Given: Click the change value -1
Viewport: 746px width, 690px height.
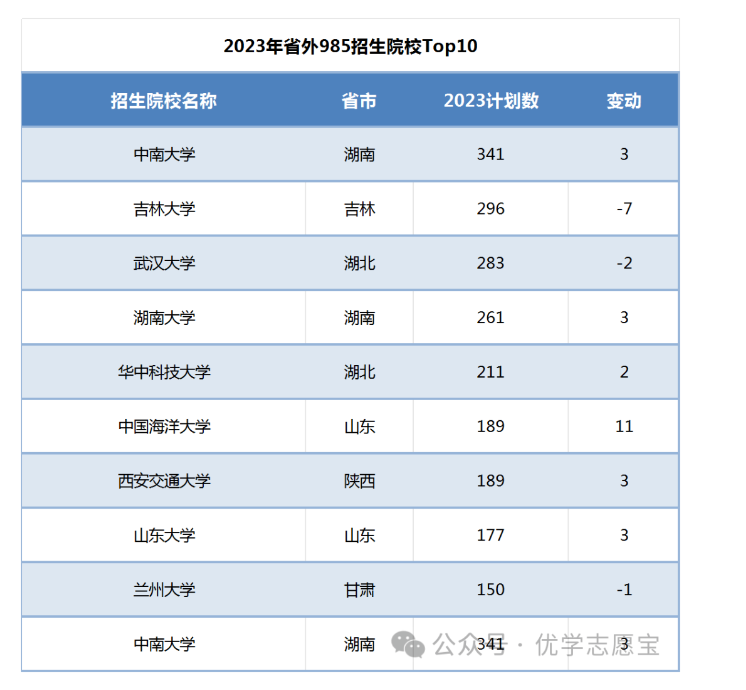Looking at the screenshot, I should pyautogui.click(x=624, y=589).
